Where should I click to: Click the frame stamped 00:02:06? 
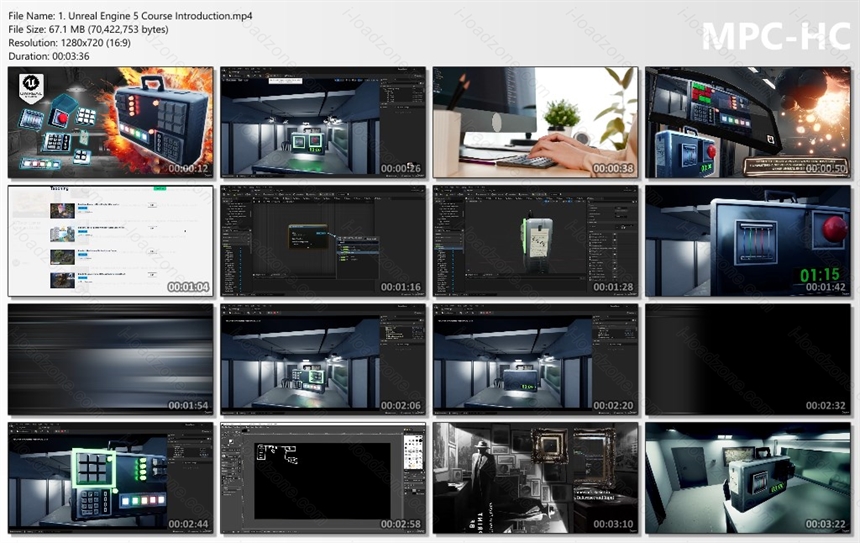323,359
